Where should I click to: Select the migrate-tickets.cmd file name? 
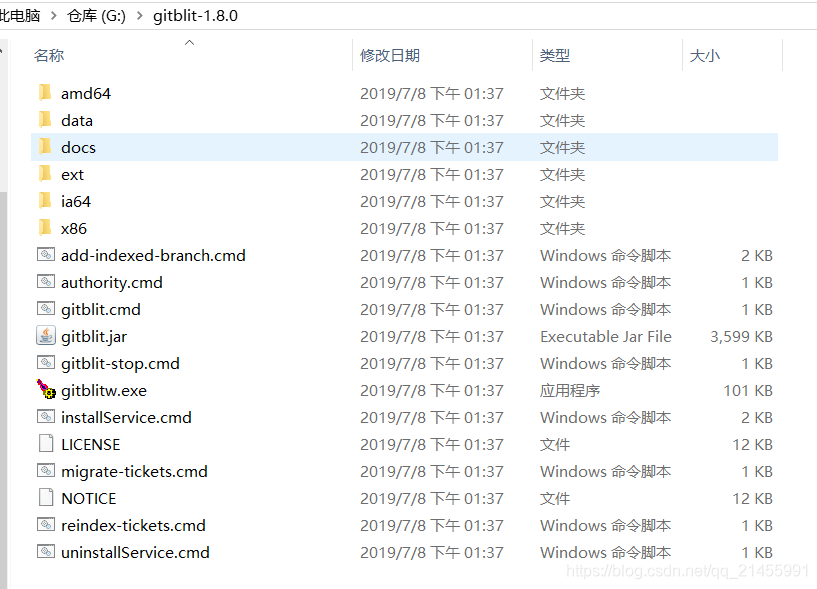(134, 472)
